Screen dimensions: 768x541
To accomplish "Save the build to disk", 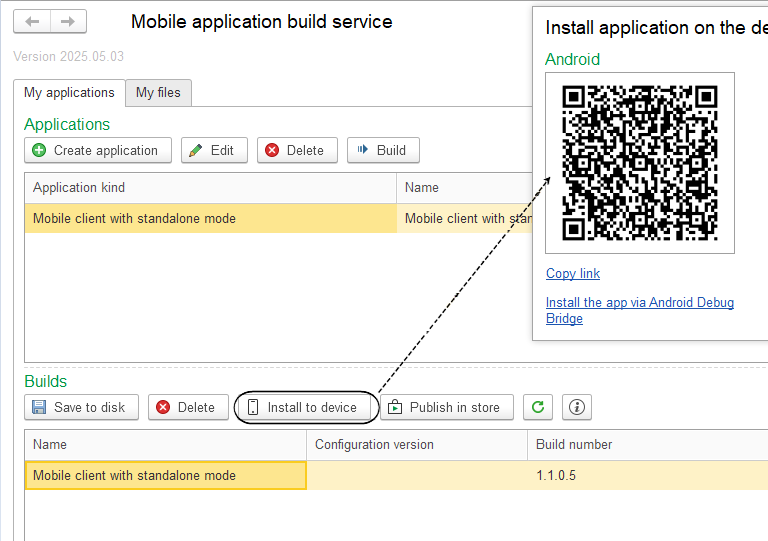I will click(x=81, y=407).
